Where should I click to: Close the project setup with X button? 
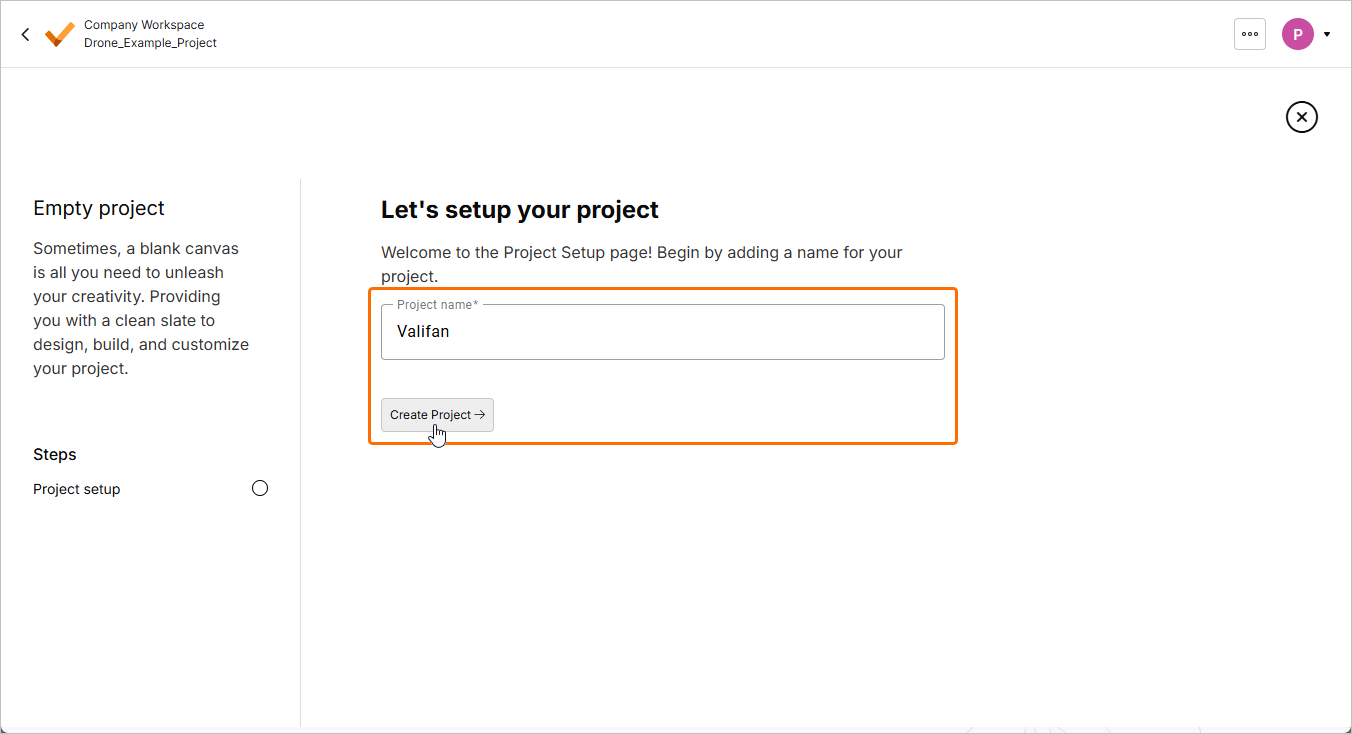click(1301, 117)
